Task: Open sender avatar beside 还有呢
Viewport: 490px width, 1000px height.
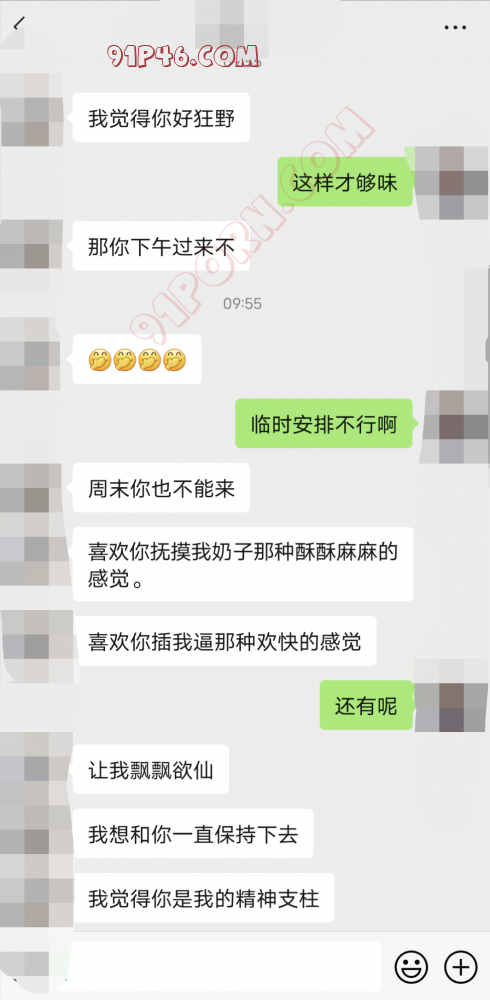Action: pos(450,695)
